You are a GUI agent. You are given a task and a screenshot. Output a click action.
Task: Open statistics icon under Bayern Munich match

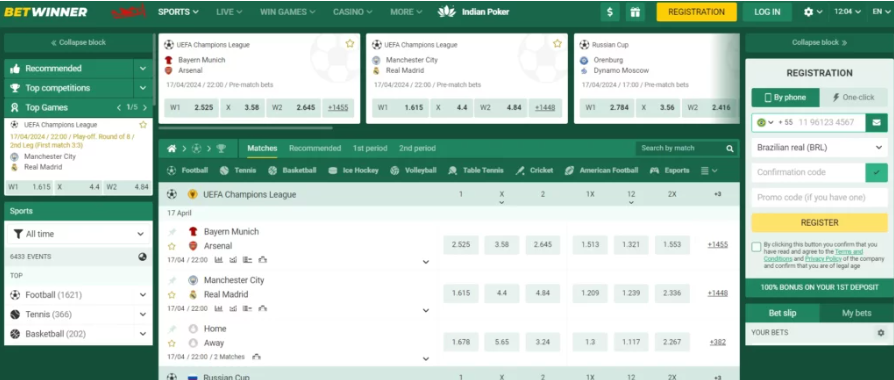(x=218, y=260)
